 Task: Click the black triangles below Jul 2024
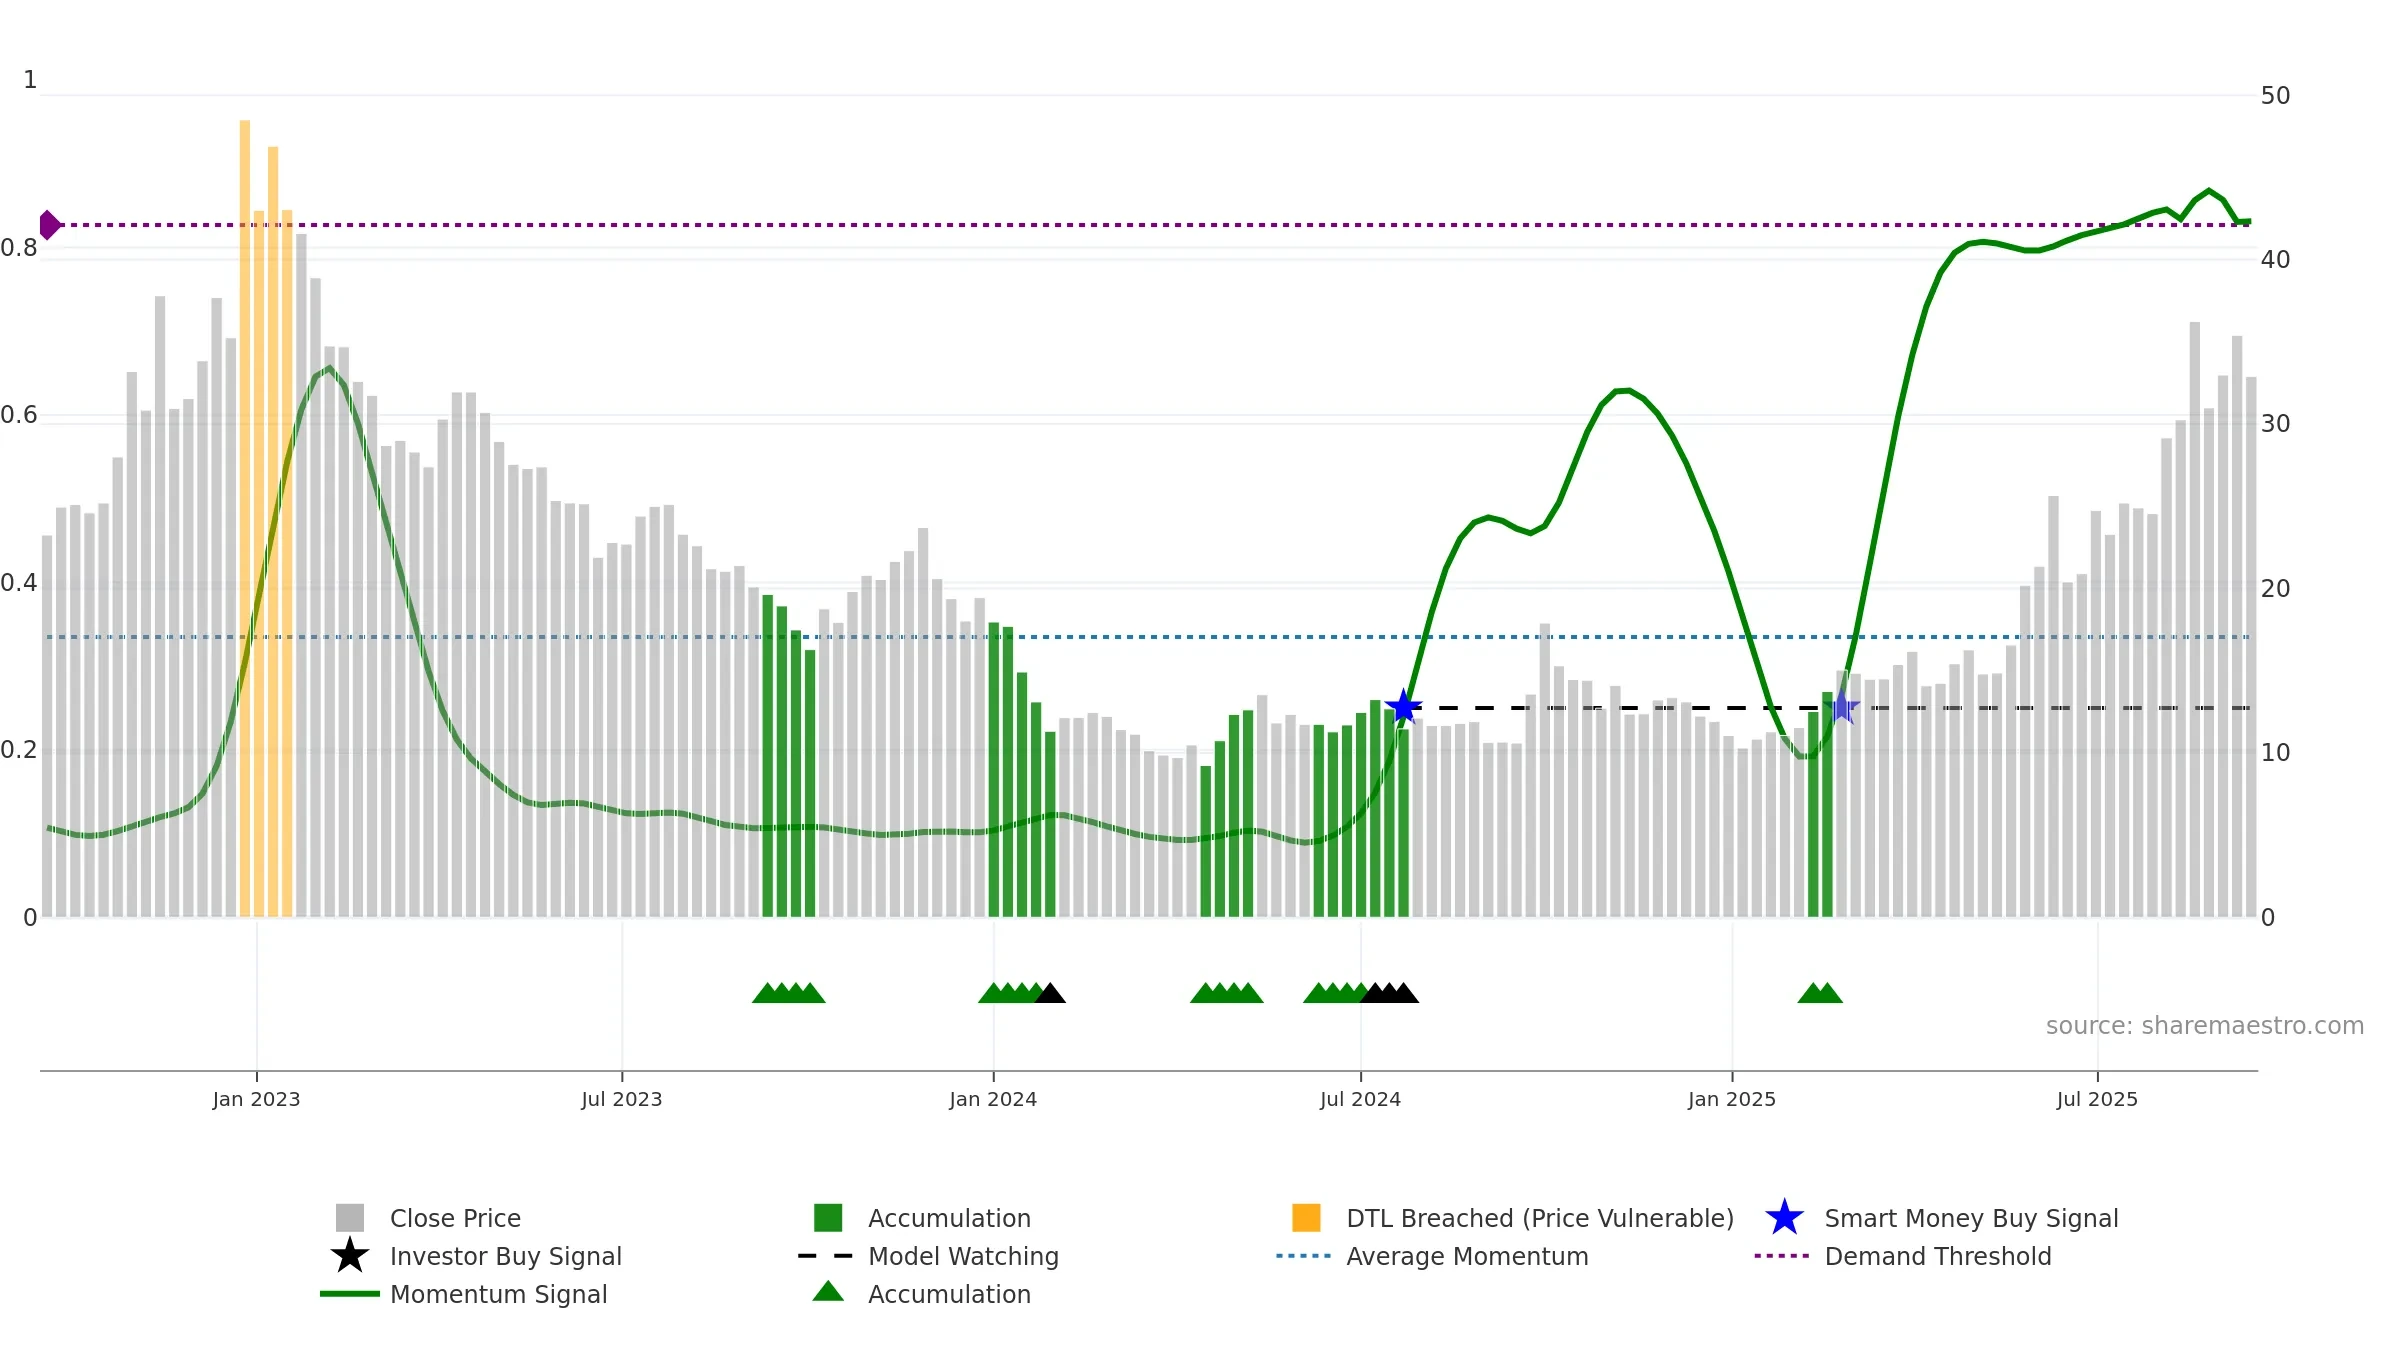[1389, 993]
